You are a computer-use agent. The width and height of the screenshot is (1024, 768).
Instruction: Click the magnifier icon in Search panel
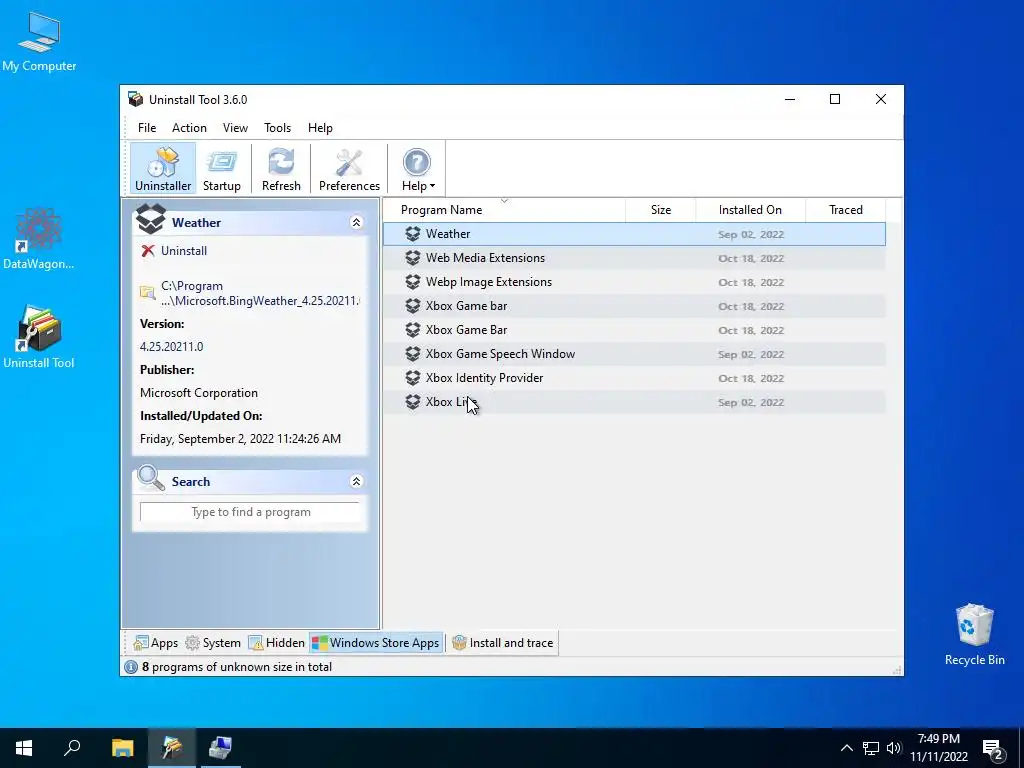151,478
